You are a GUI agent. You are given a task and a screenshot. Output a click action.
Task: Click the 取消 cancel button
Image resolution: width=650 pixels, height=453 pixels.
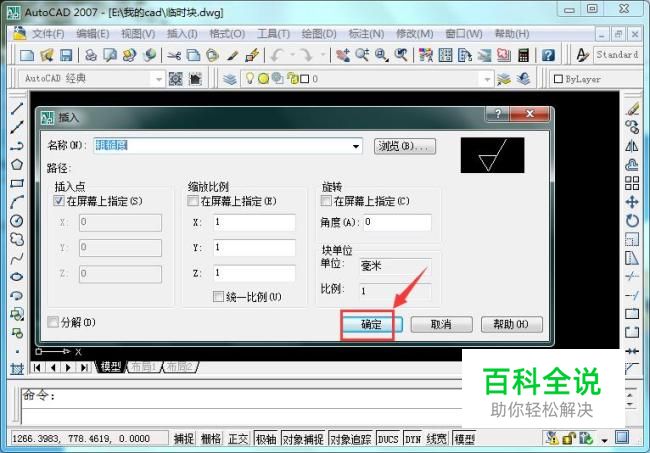(441, 324)
